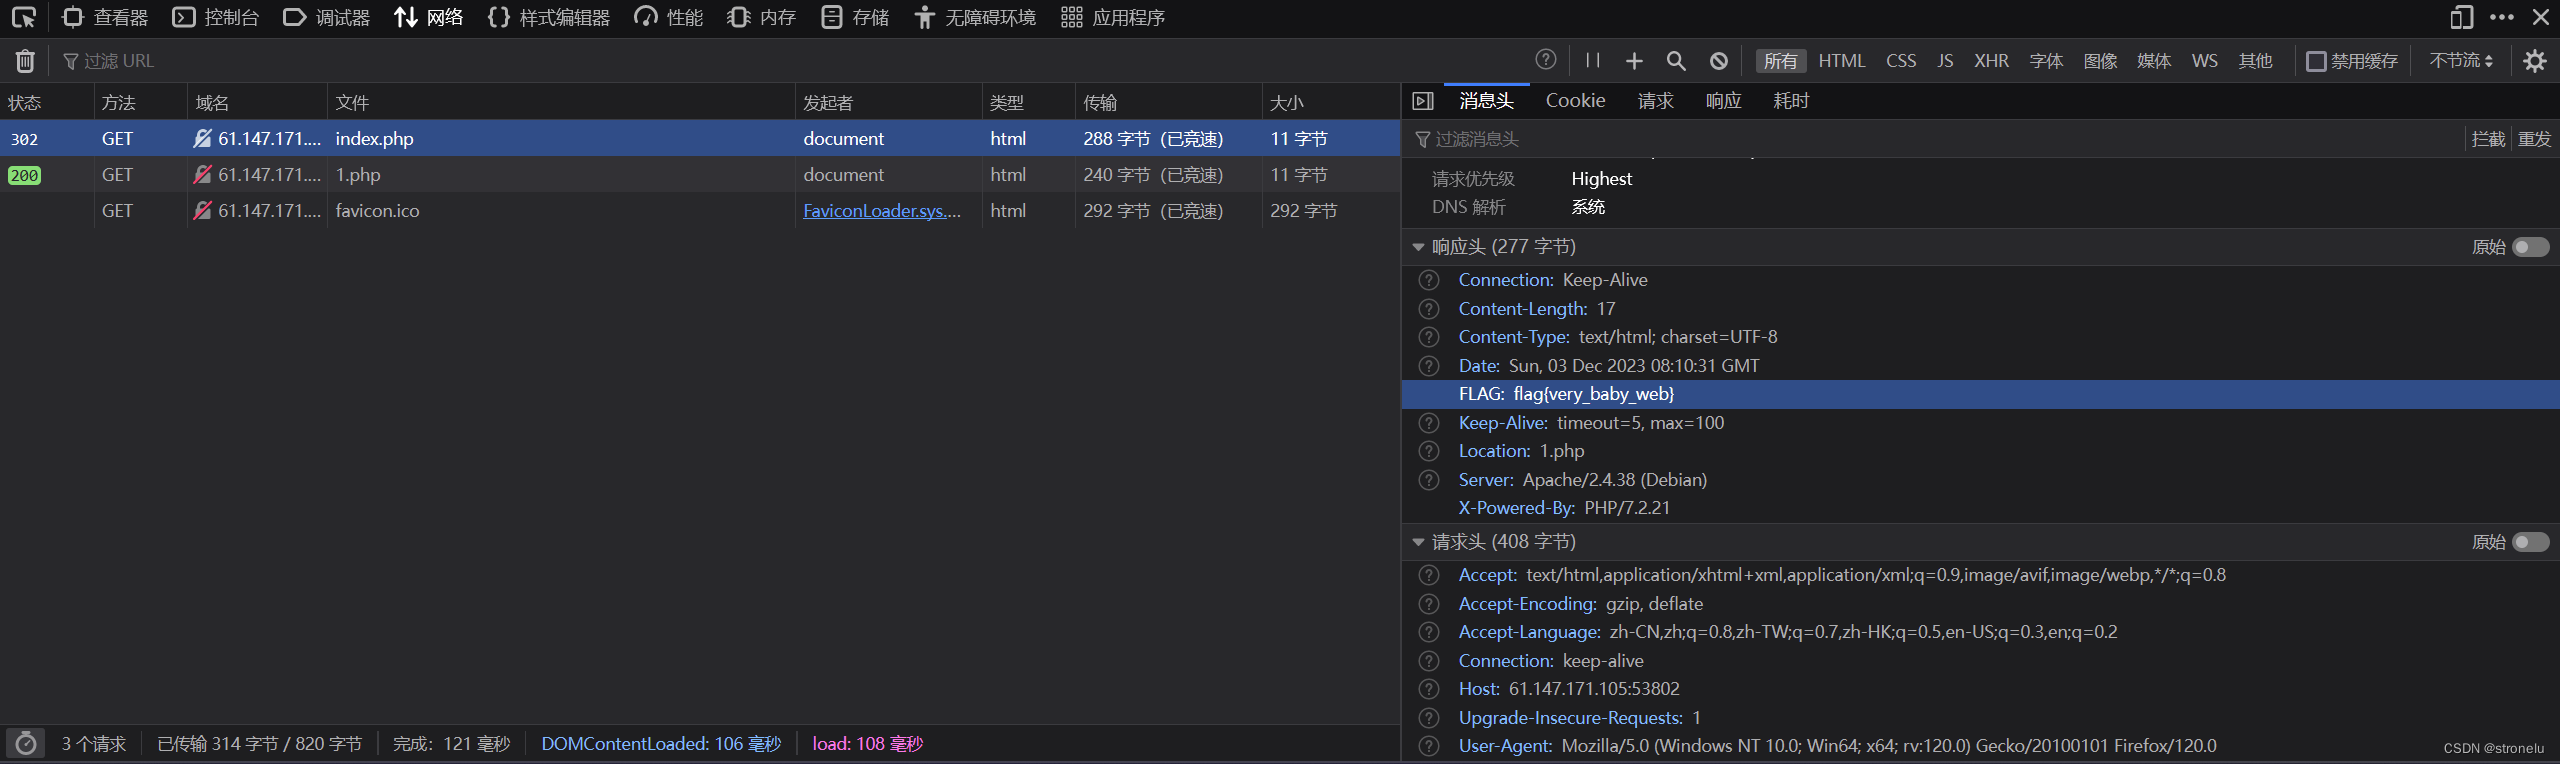Click the 拦截 block button
Viewport: 2560px width, 764px height.
(x=2488, y=139)
